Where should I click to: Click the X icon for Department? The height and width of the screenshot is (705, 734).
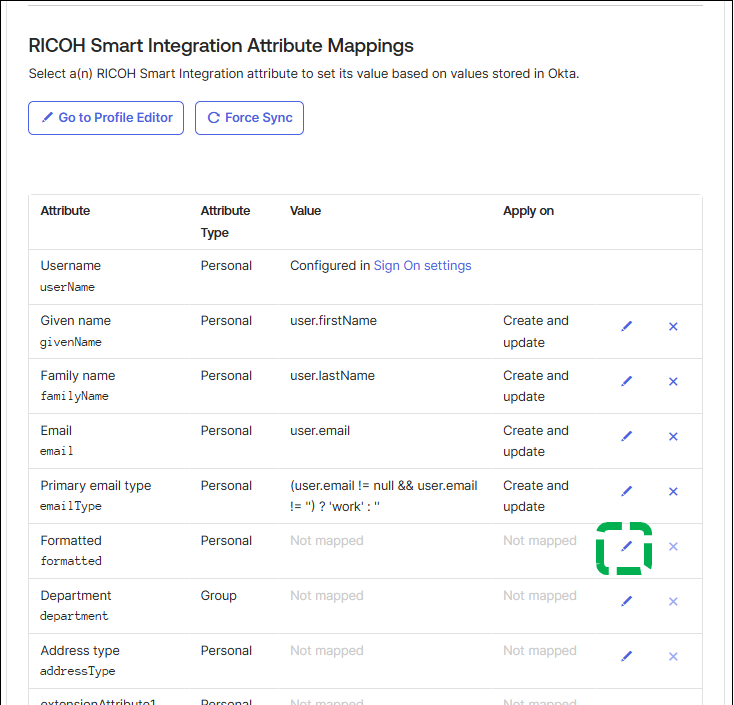[673, 602]
